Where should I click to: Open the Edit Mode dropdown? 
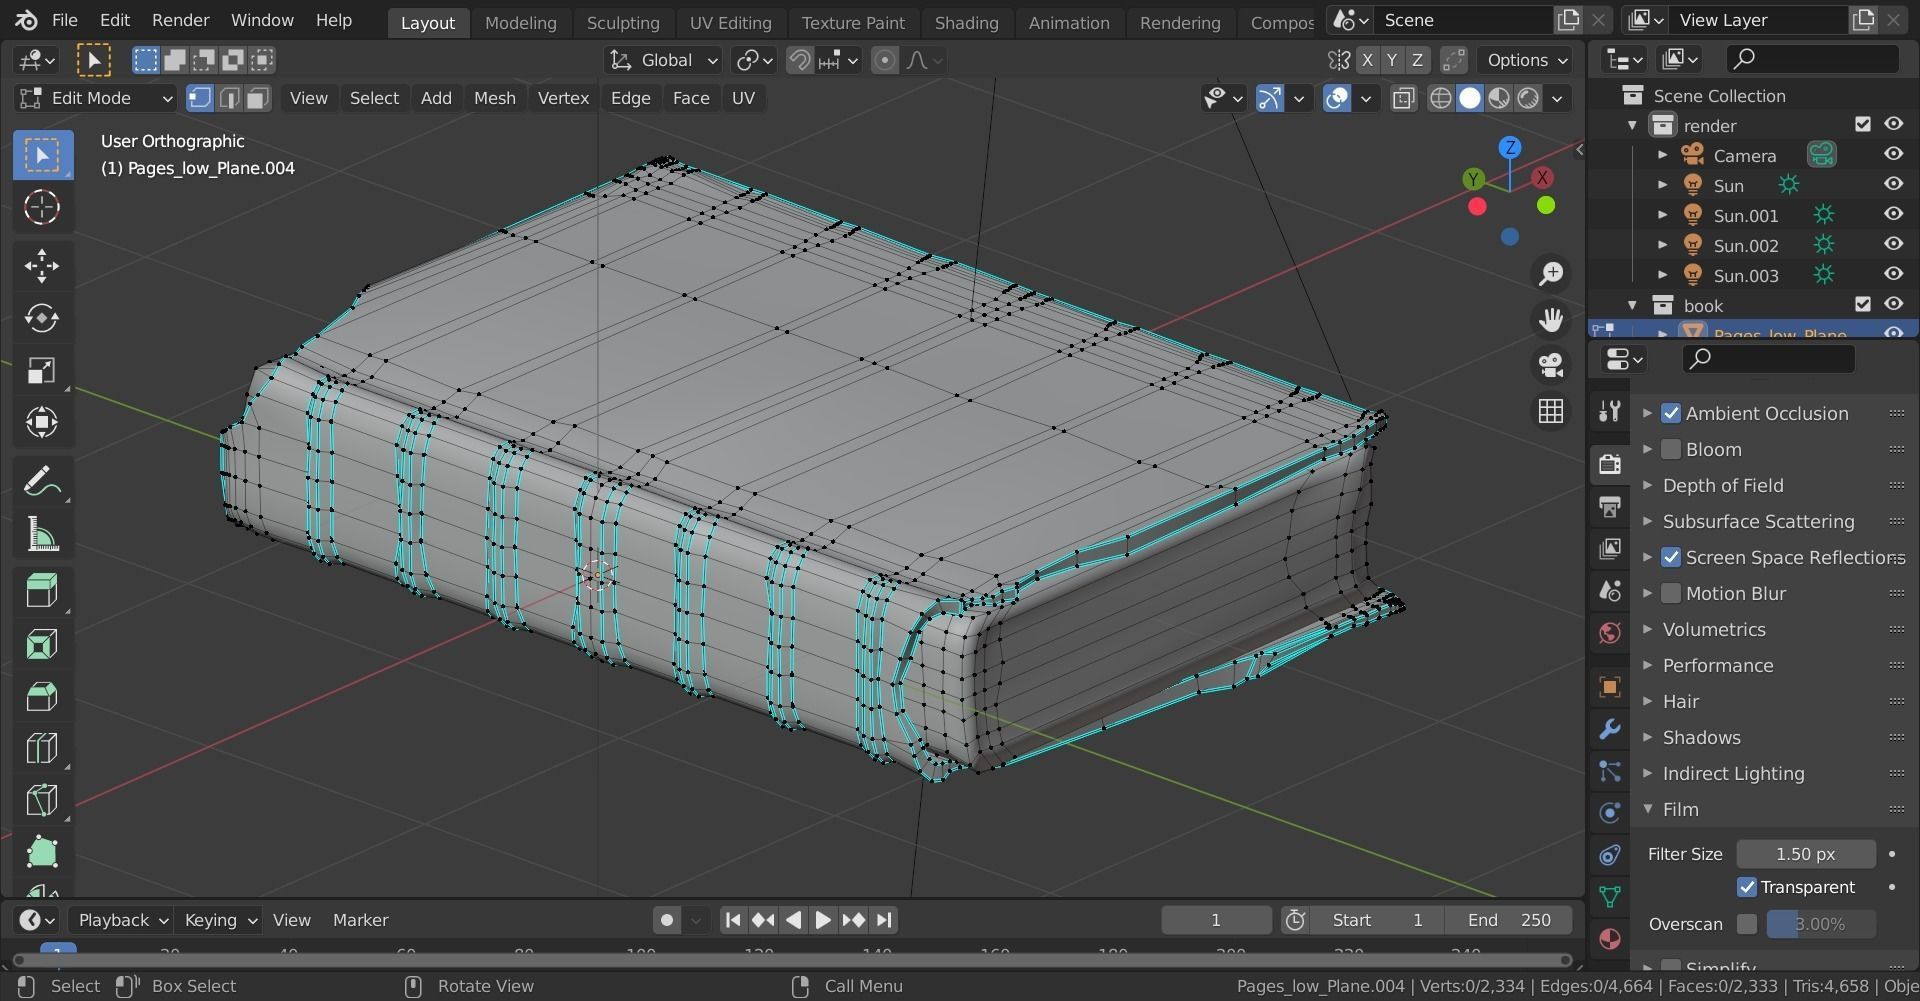tap(96, 98)
